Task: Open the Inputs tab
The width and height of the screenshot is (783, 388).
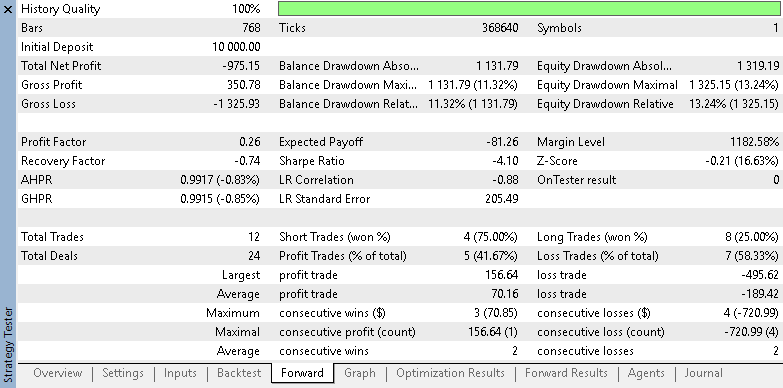Action: tap(180, 373)
